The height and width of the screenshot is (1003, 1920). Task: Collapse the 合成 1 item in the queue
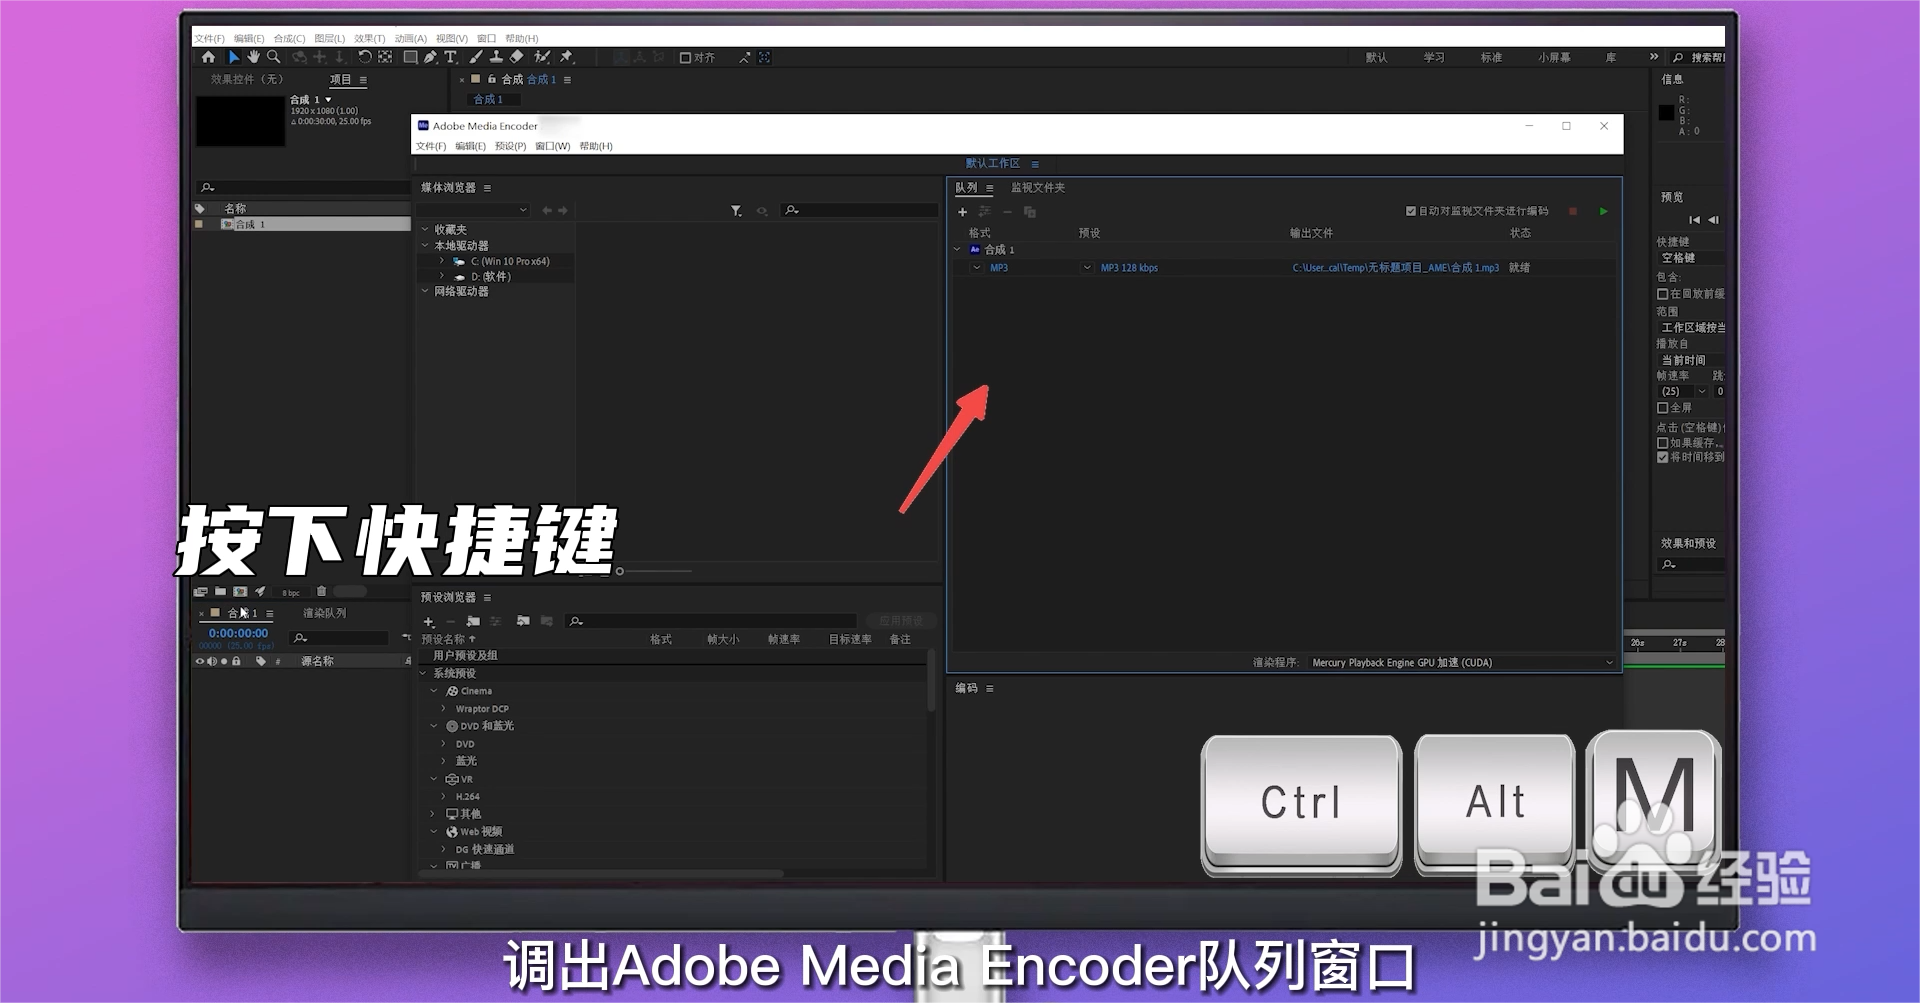[x=958, y=250]
